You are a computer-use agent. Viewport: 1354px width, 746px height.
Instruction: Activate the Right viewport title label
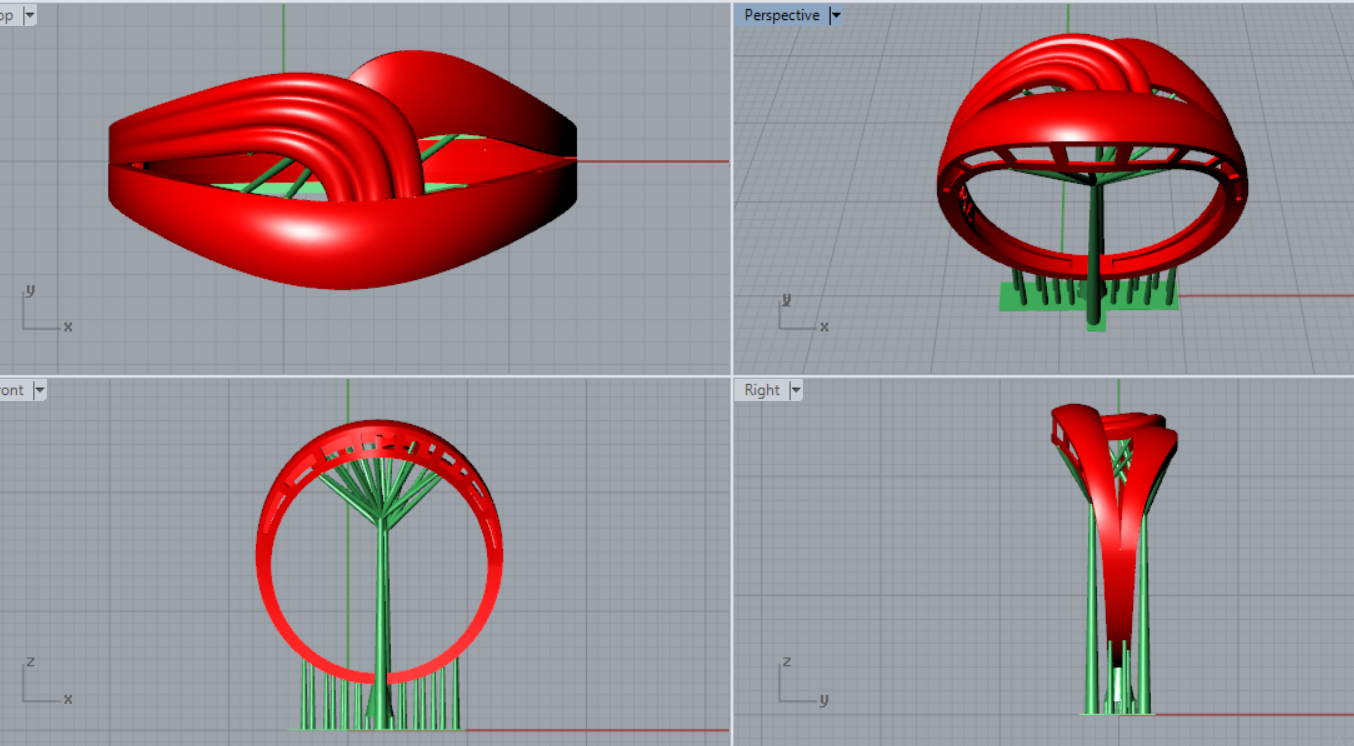(x=762, y=390)
